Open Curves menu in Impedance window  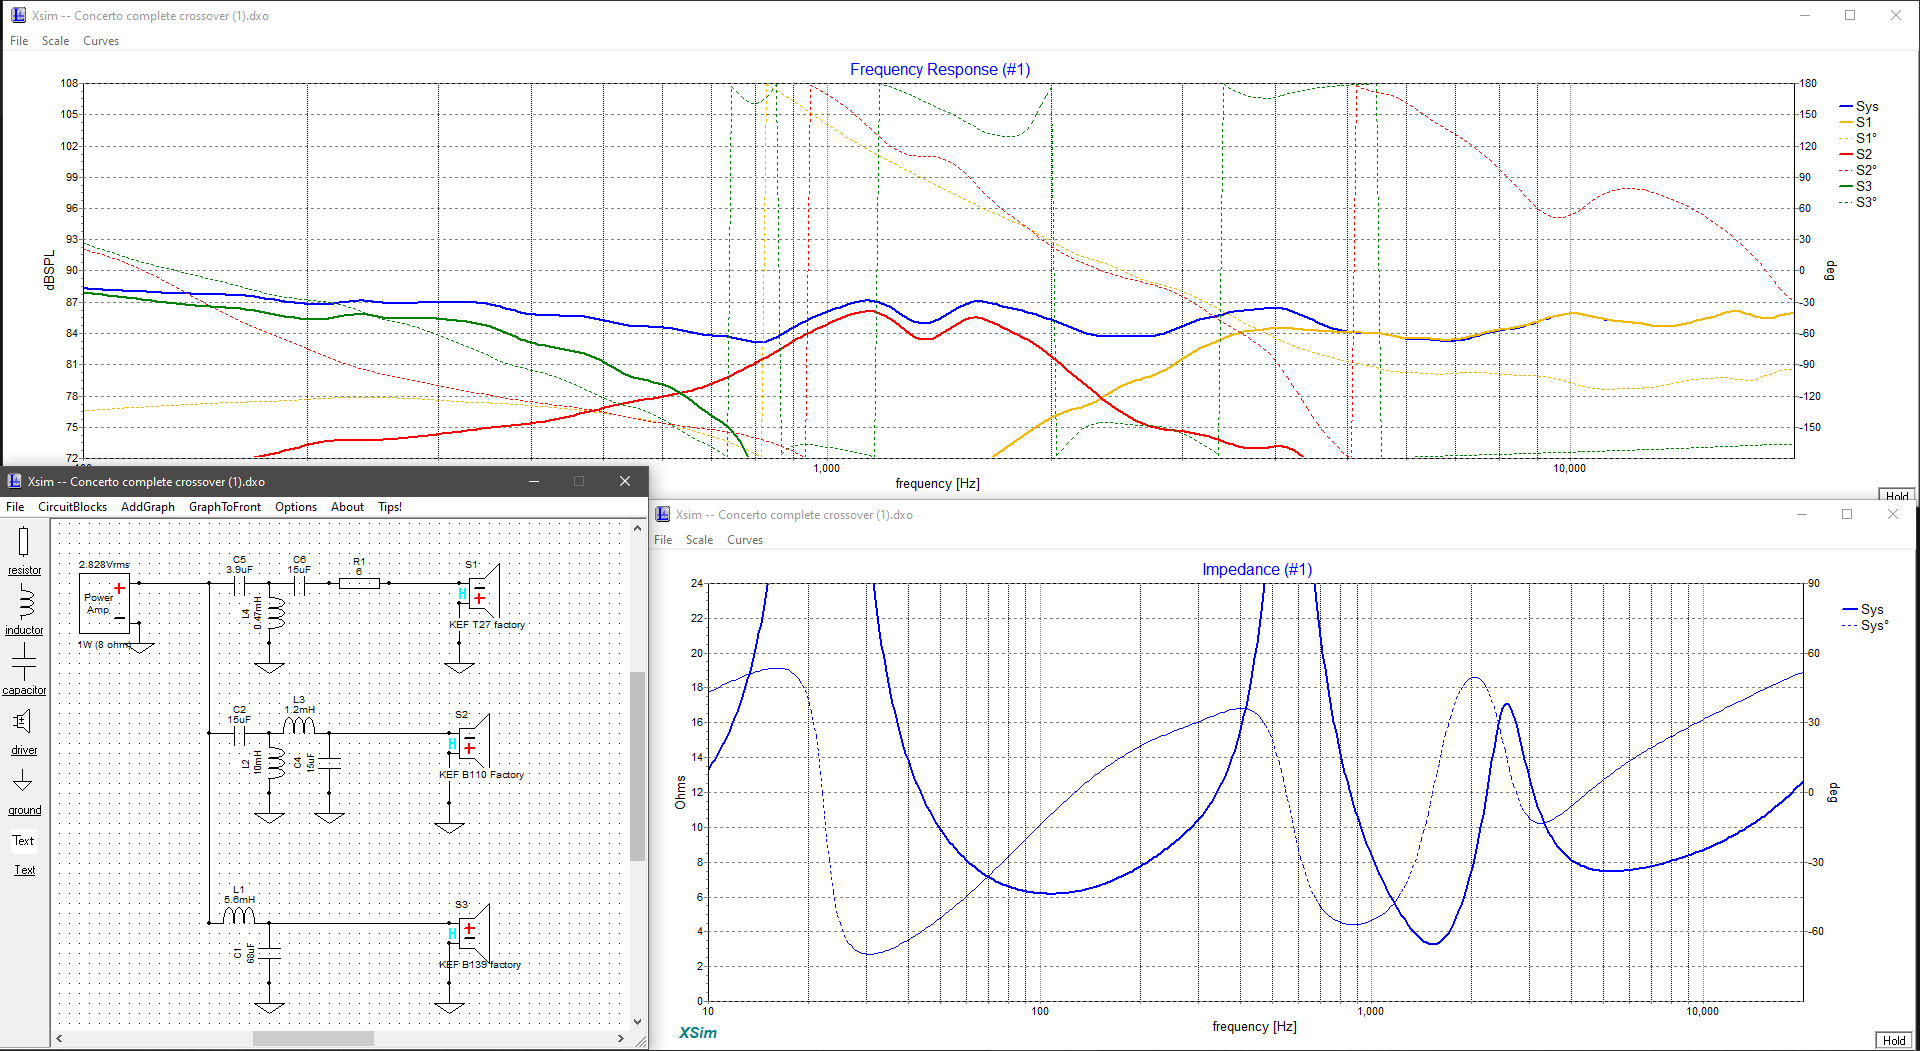(745, 540)
